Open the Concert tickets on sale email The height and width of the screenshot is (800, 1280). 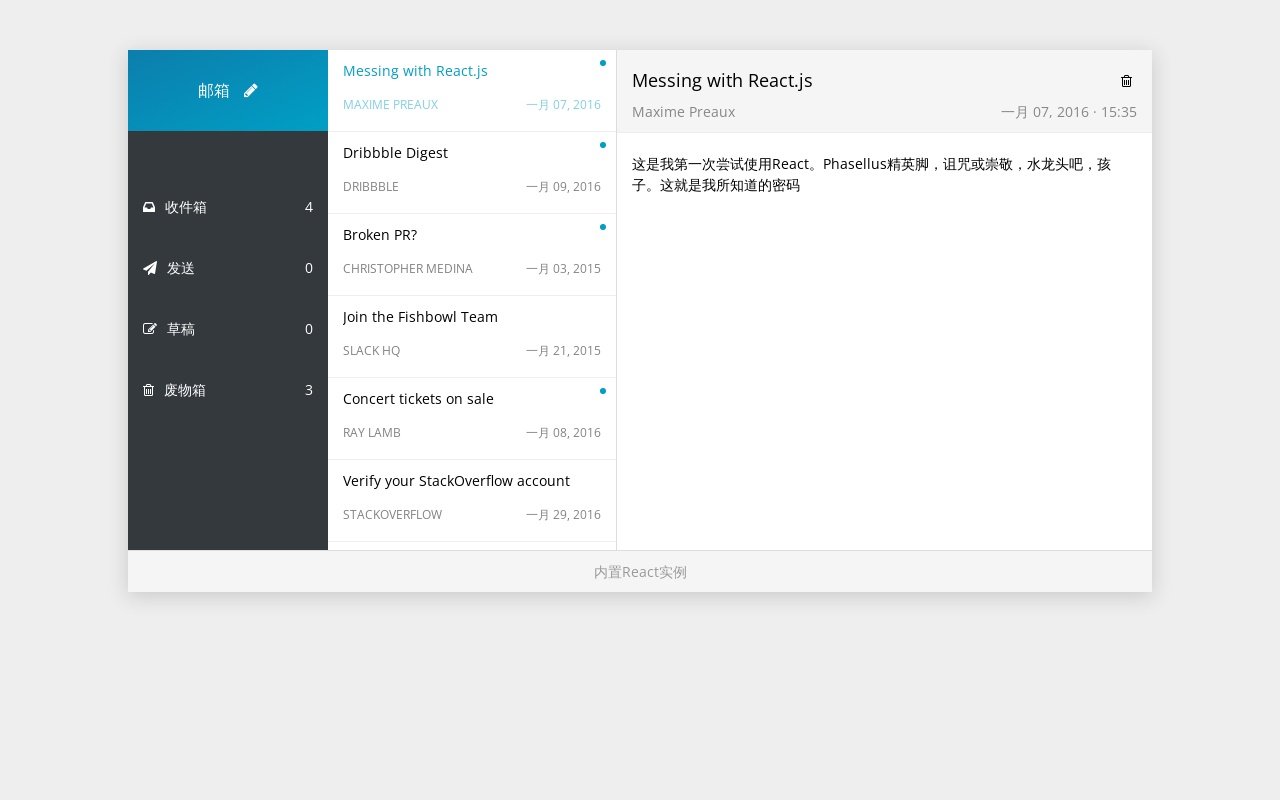click(x=472, y=419)
